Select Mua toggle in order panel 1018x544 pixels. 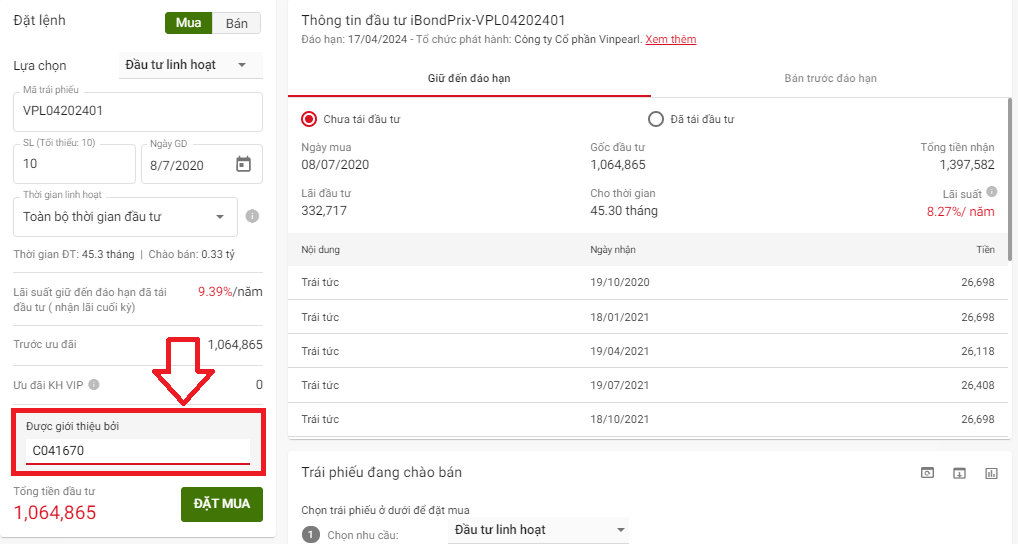(188, 23)
